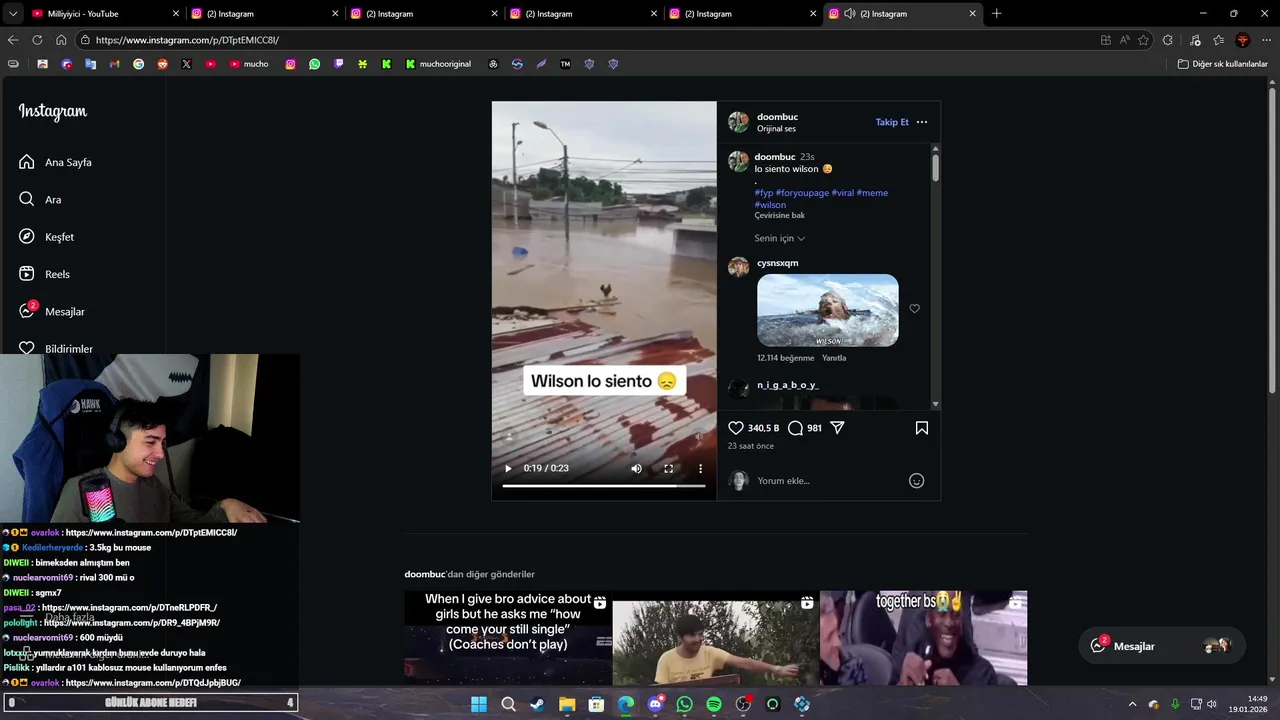Add page to favorites star
This screenshot has height=720, width=1280.
point(1143,40)
